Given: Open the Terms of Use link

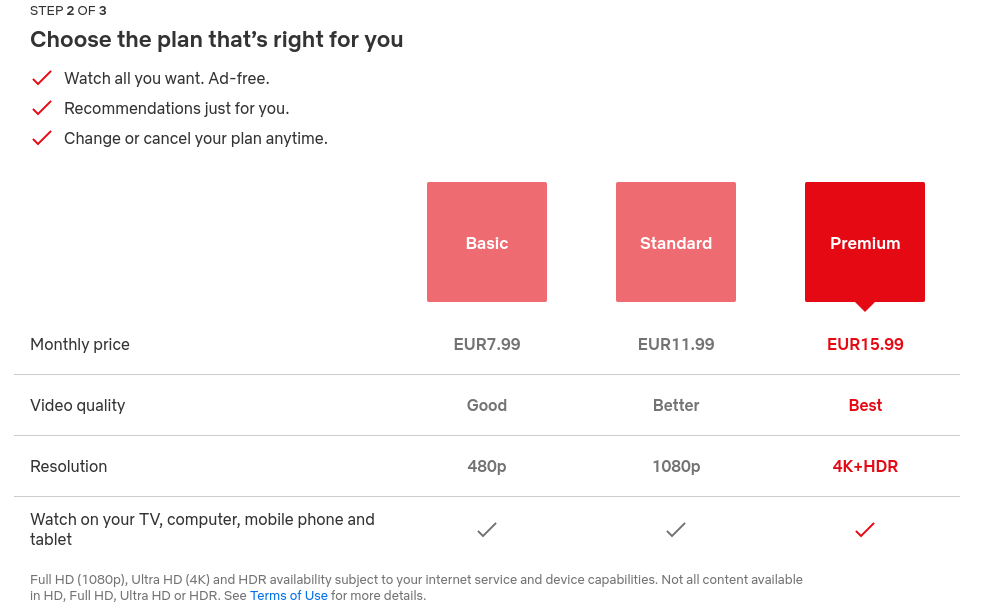Looking at the screenshot, I should (x=289, y=595).
